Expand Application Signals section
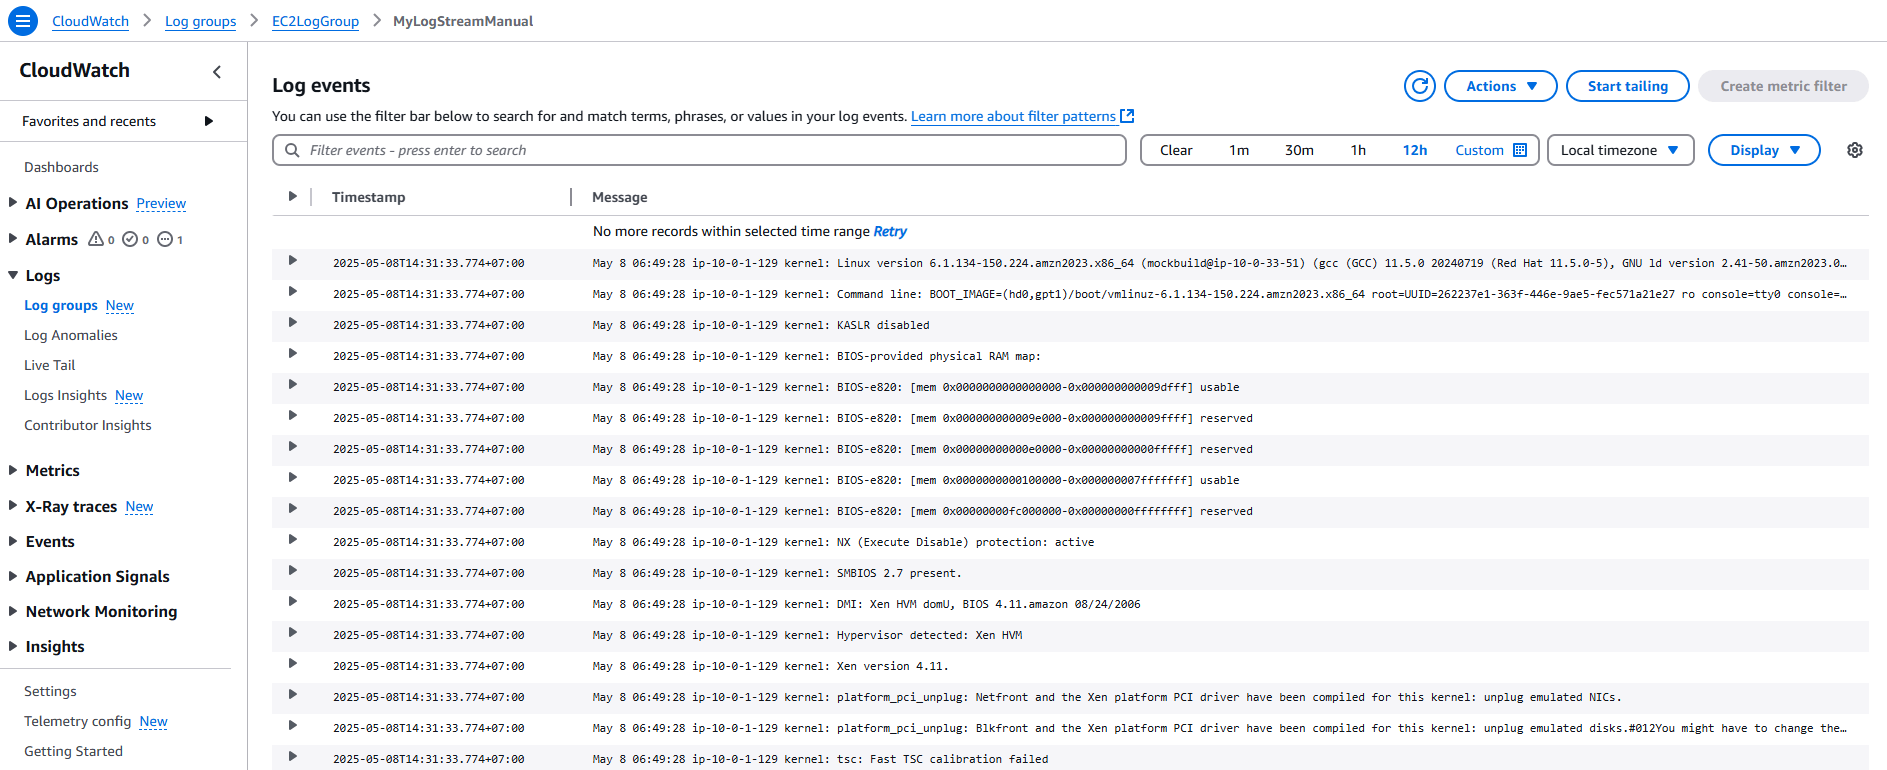The height and width of the screenshot is (770, 1887). 13,576
